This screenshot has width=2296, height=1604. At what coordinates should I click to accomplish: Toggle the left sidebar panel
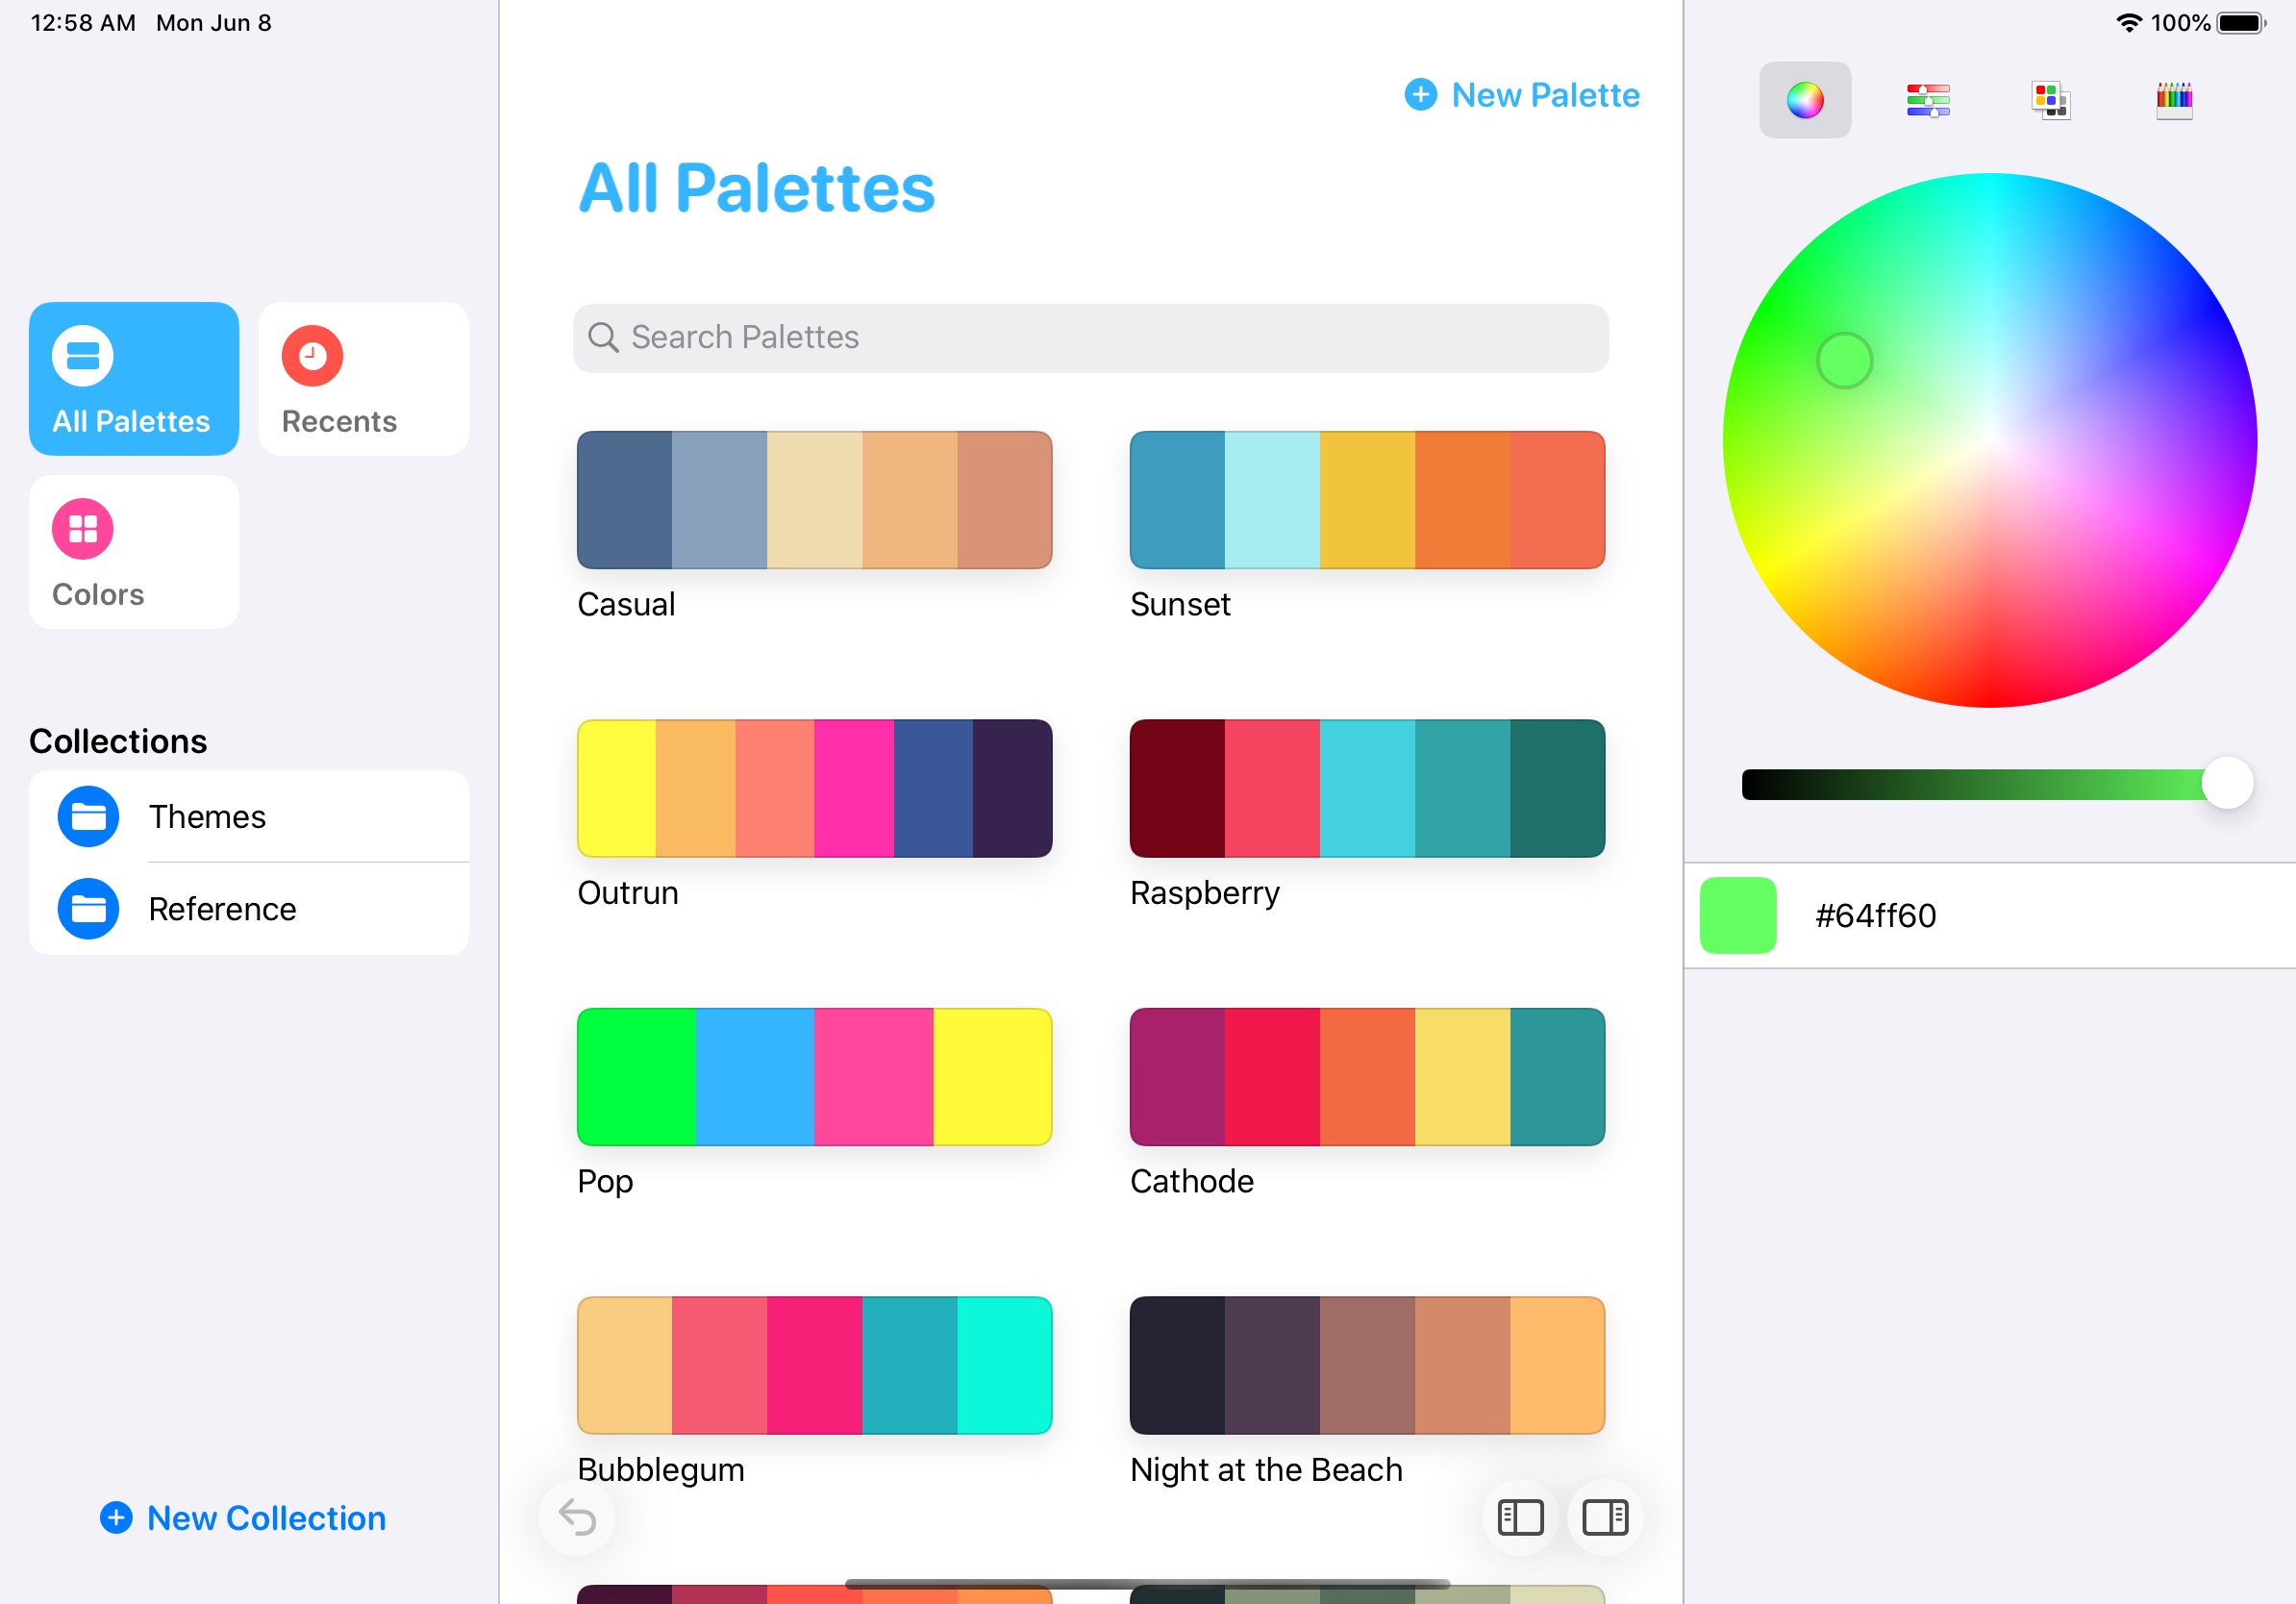coord(1520,1517)
